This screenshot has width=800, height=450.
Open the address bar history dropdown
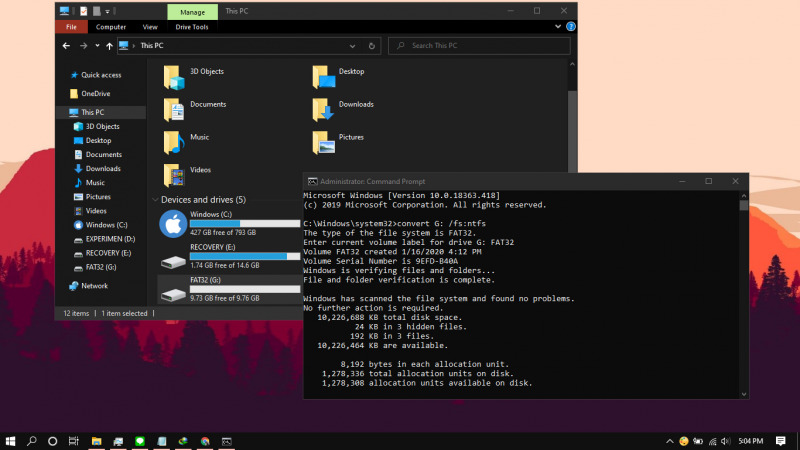click(x=352, y=46)
